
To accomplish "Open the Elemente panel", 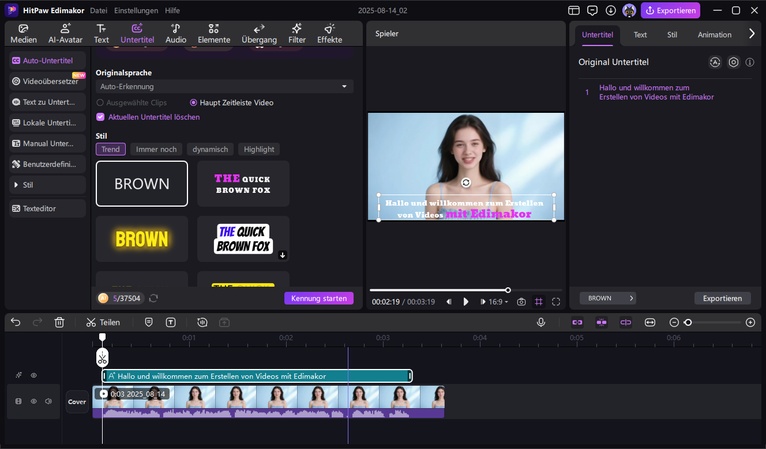I will 213,34.
